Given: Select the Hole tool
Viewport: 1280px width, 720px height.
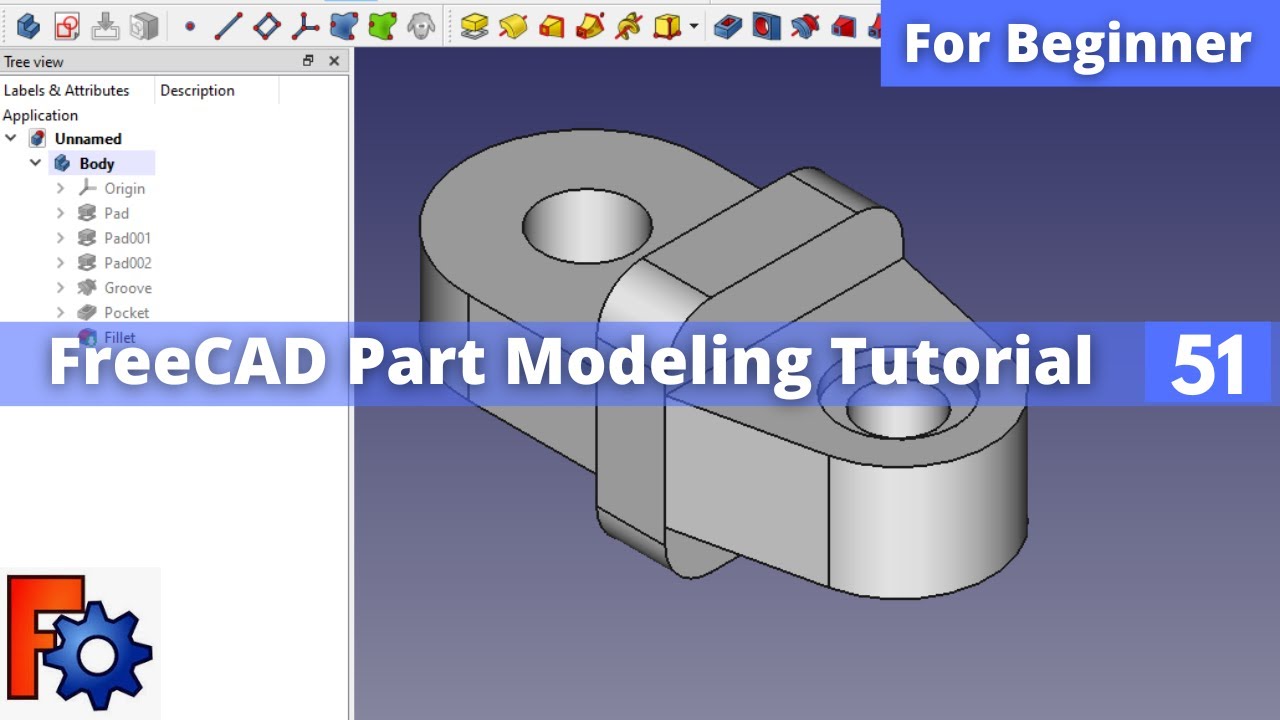Looking at the screenshot, I should pyautogui.click(x=766, y=26).
